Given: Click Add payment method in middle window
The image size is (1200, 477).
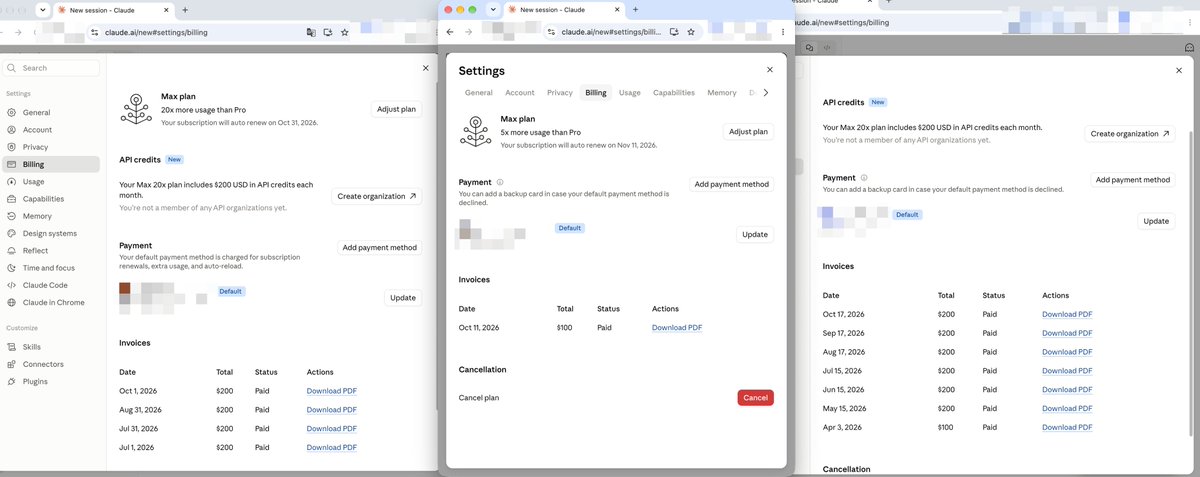Looking at the screenshot, I should coord(732,184).
